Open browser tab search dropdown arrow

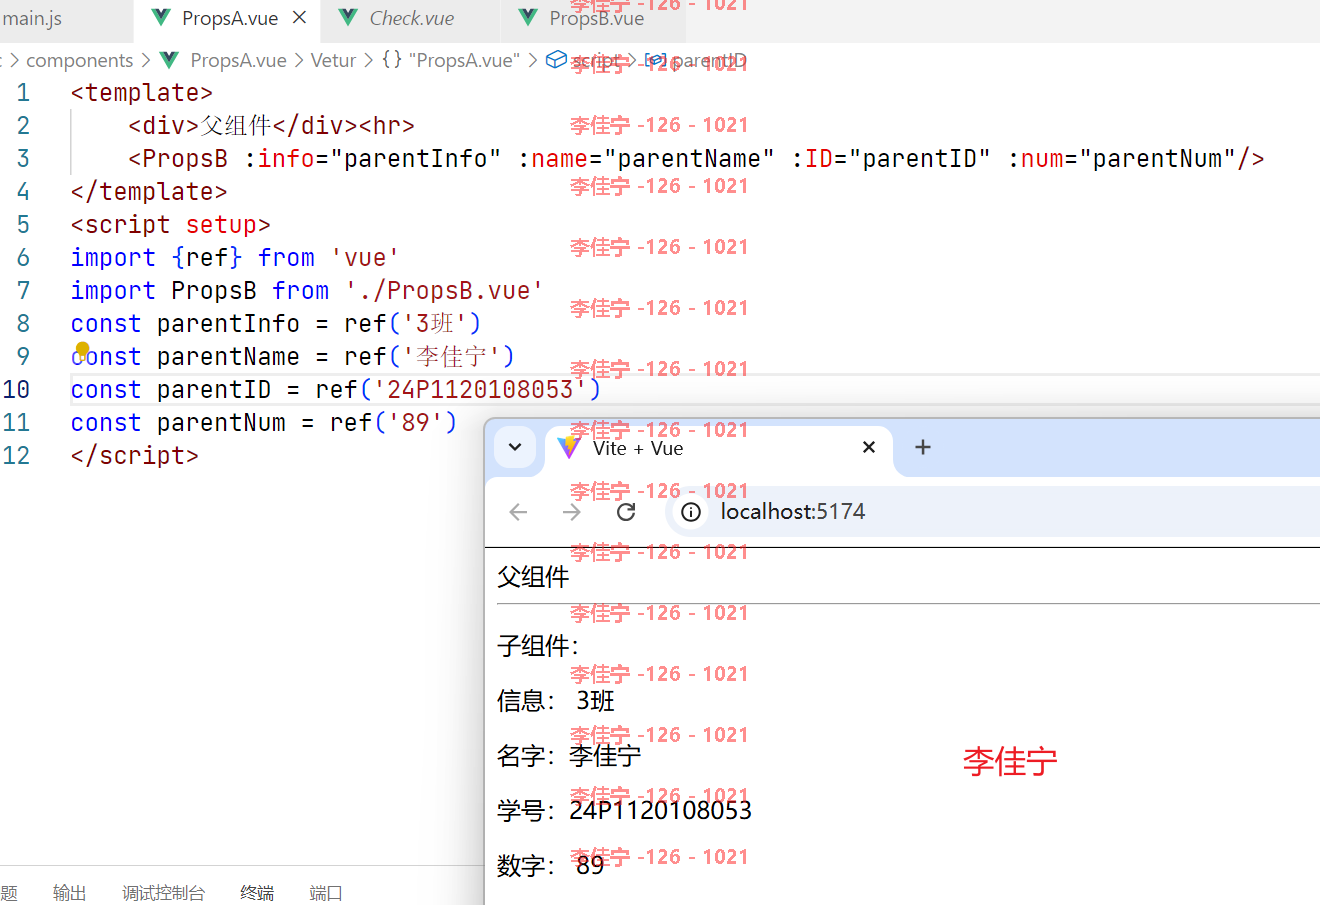(515, 447)
